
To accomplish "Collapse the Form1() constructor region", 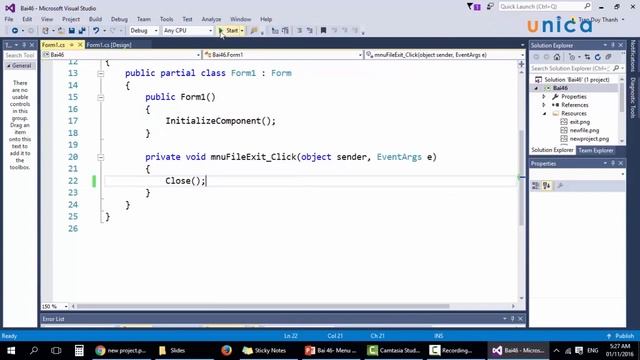I will 100,98.
